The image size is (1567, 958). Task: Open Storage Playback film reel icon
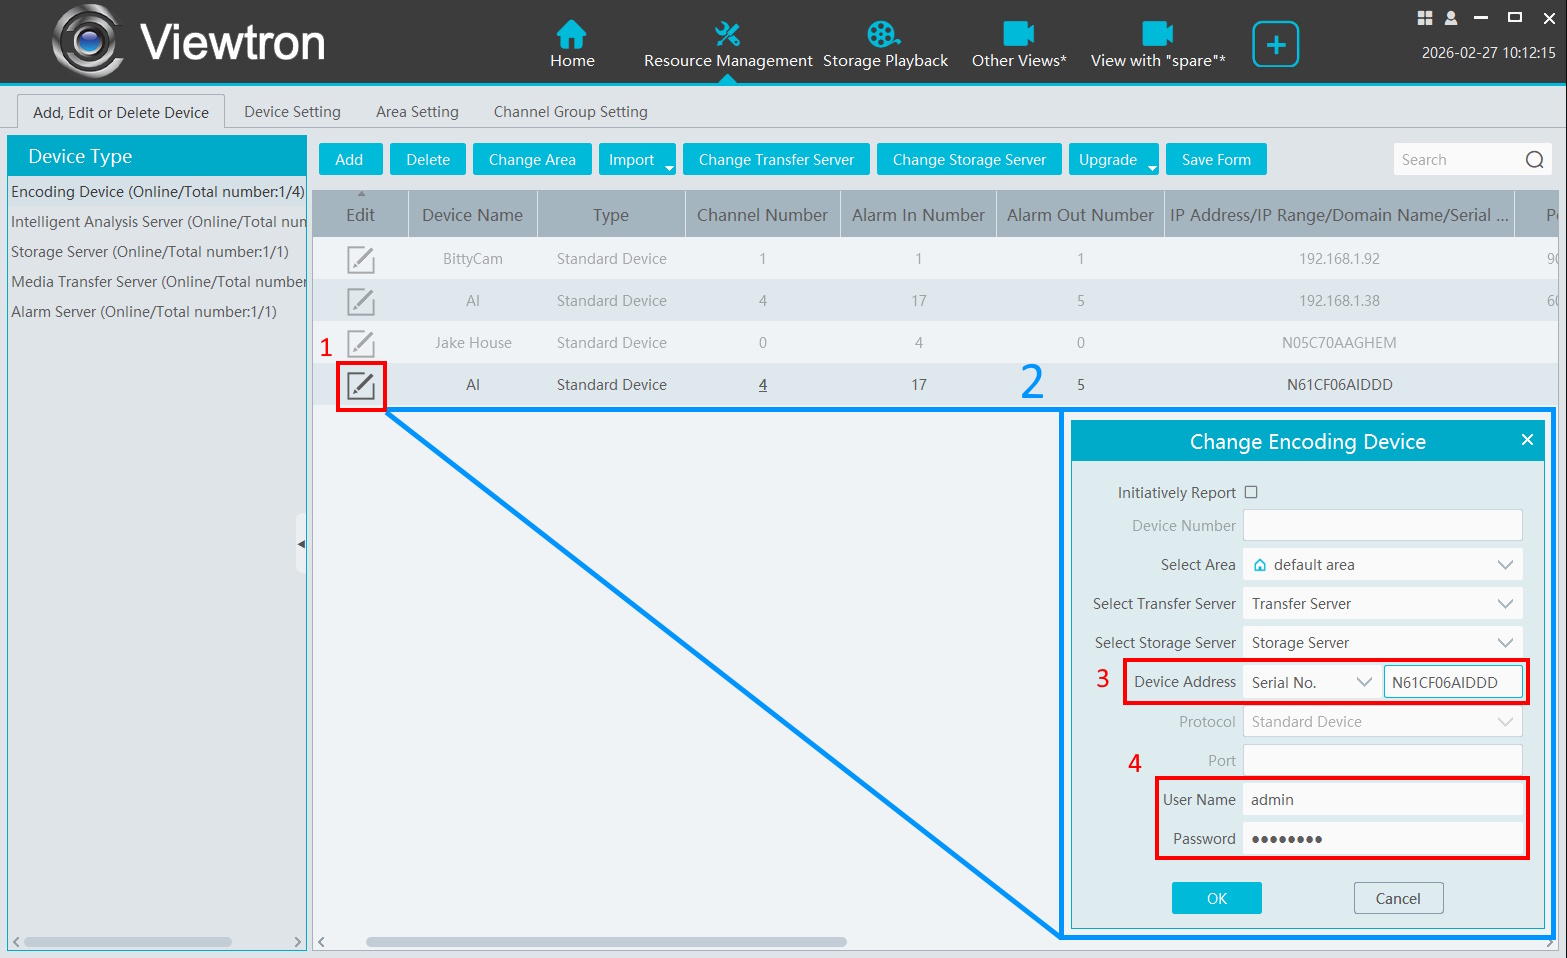[883, 35]
